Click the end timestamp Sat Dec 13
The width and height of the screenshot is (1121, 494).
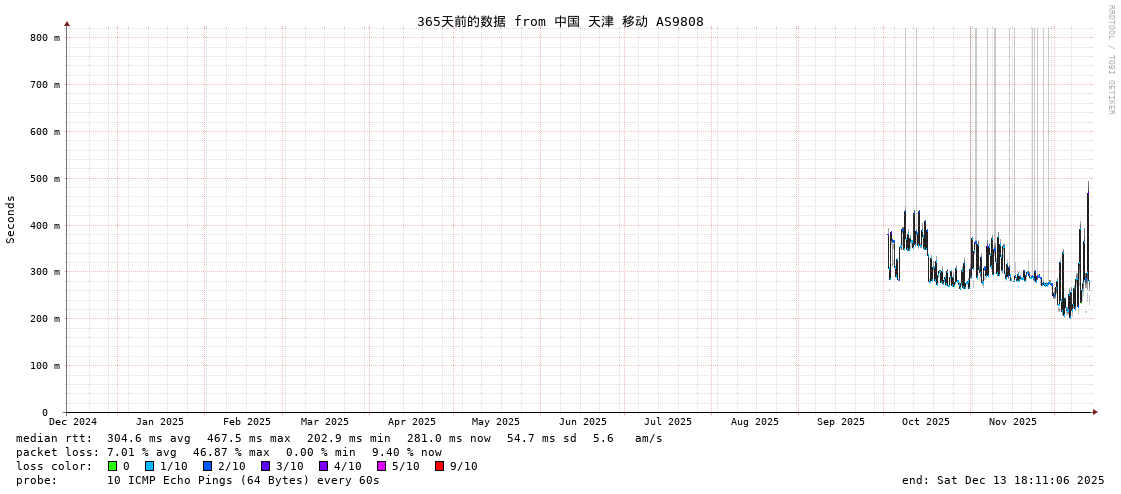[x=1003, y=480]
